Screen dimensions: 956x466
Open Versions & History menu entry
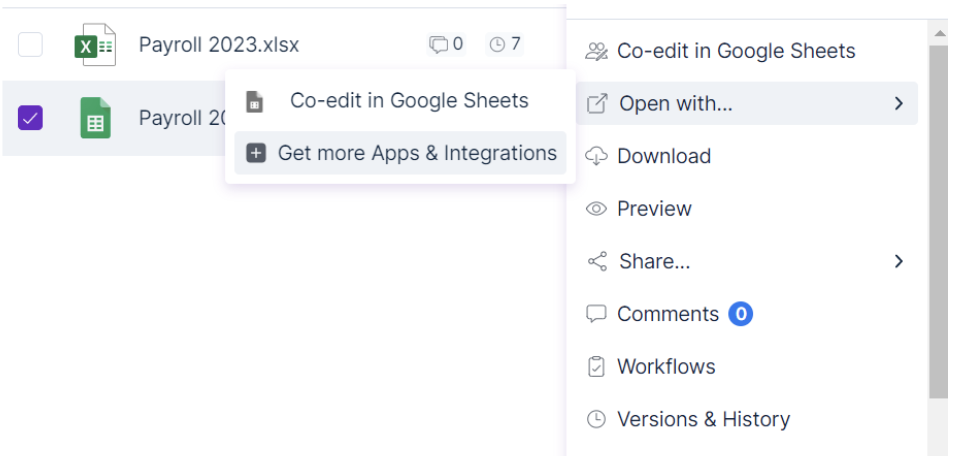click(703, 419)
